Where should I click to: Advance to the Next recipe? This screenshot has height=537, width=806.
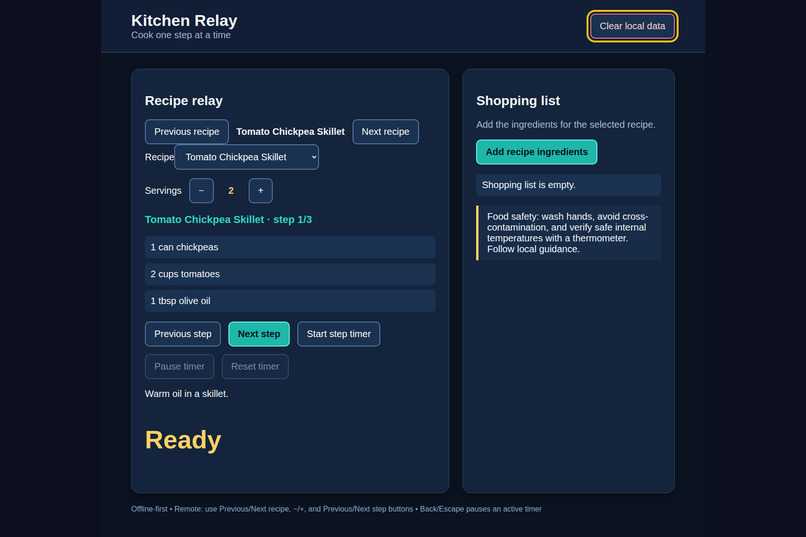coord(385,132)
